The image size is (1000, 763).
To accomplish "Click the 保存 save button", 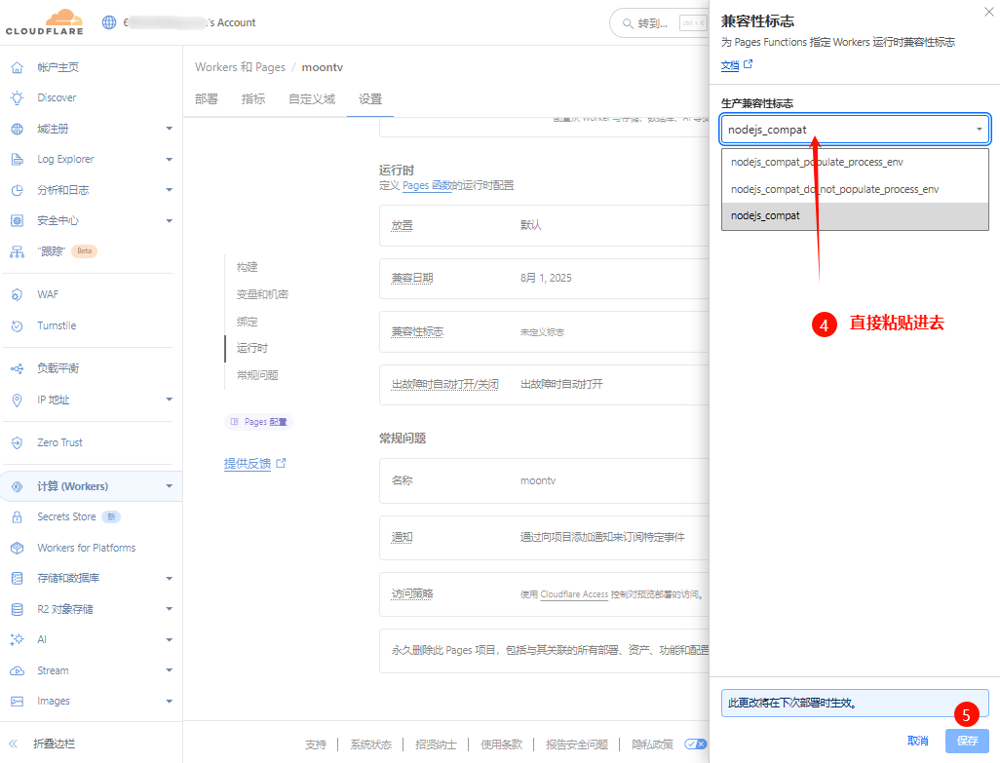I will (x=966, y=741).
